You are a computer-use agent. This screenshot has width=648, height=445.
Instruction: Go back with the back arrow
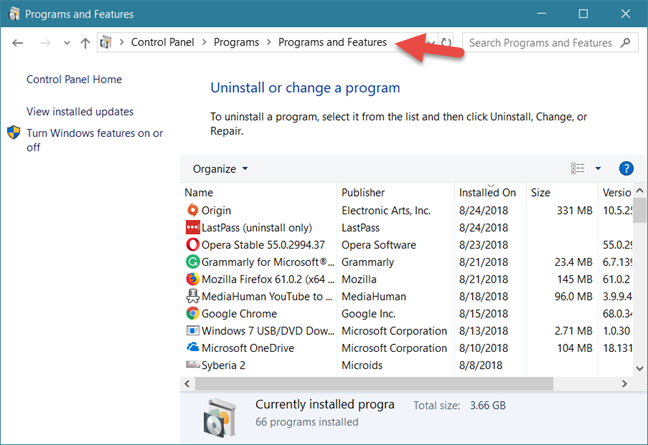18,43
